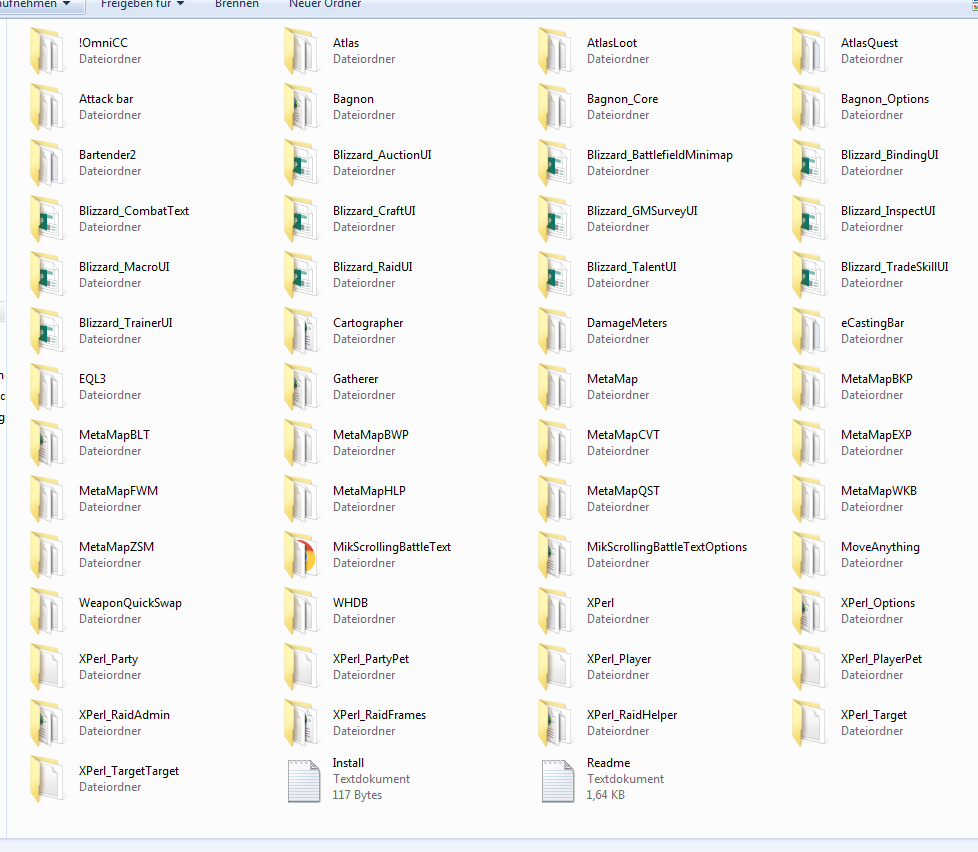Select the Blizzard_InspectUI folder name
This screenshot has width=978, height=852.
point(888,211)
